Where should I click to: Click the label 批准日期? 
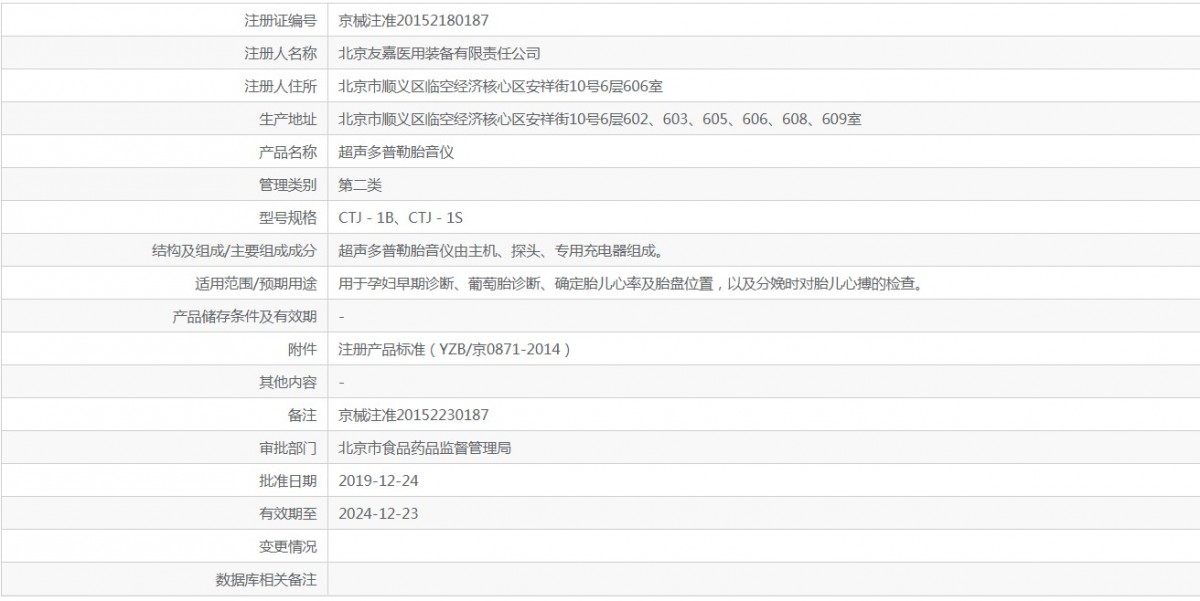[x=288, y=482]
